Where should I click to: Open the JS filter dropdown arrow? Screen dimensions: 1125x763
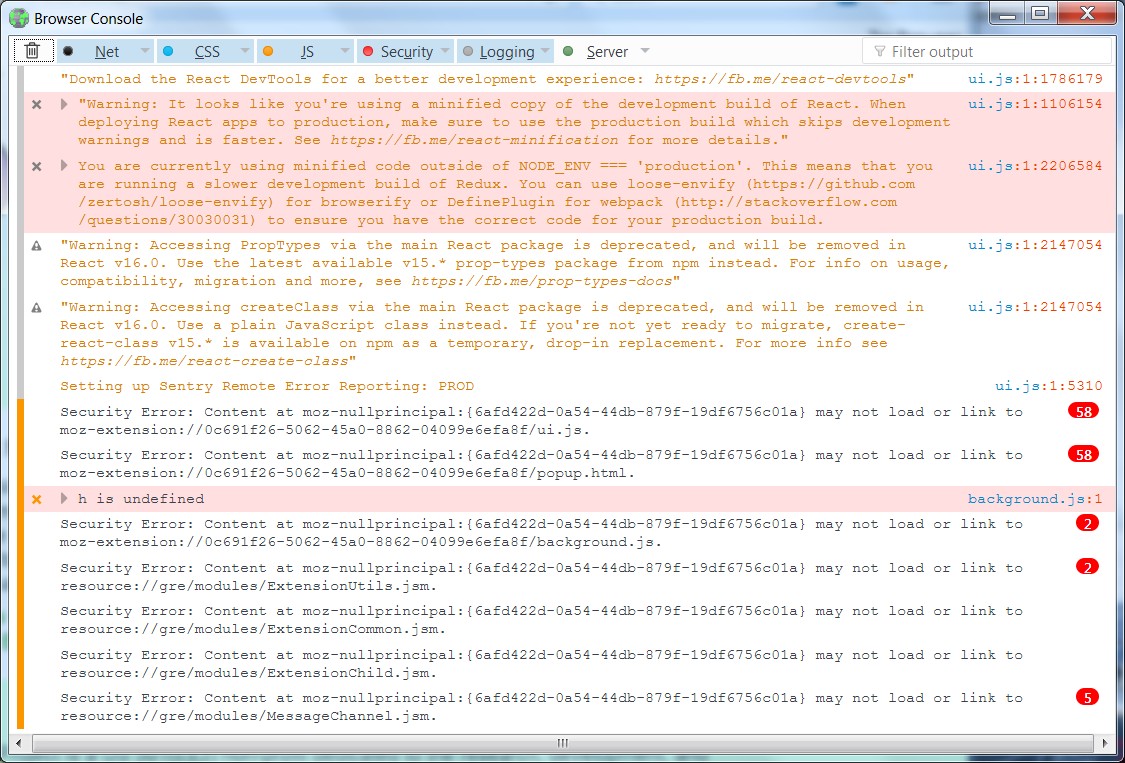(x=344, y=51)
